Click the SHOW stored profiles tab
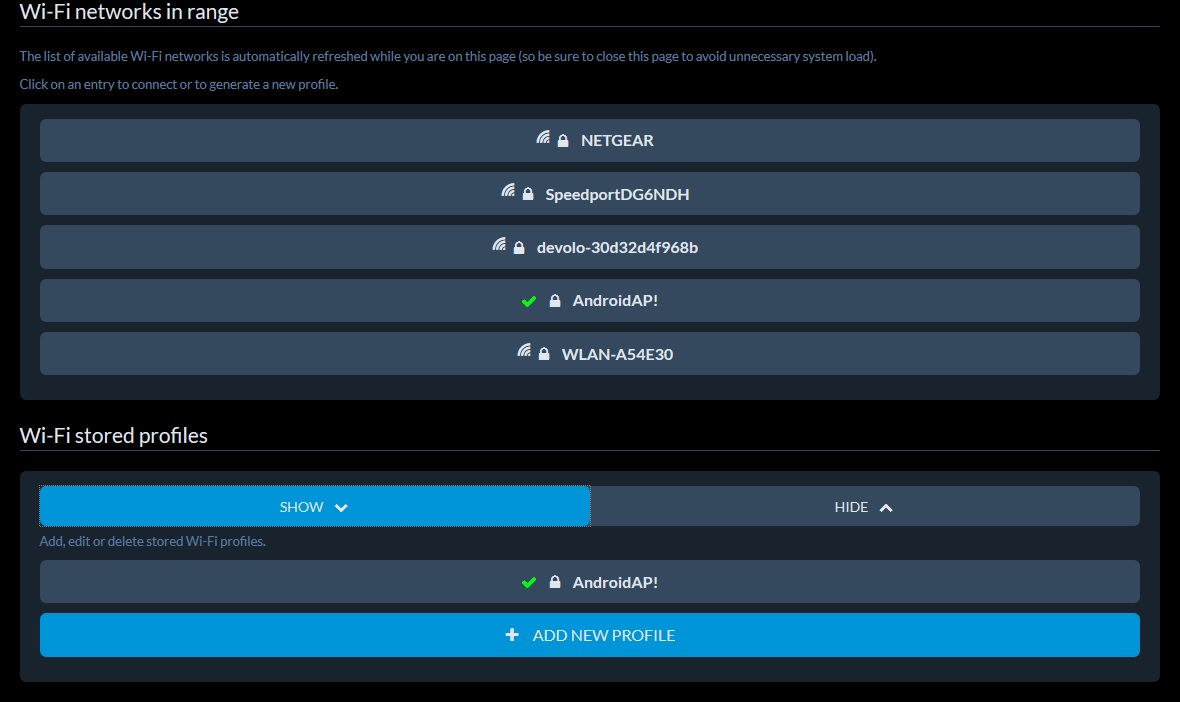1180x702 pixels. coord(315,506)
